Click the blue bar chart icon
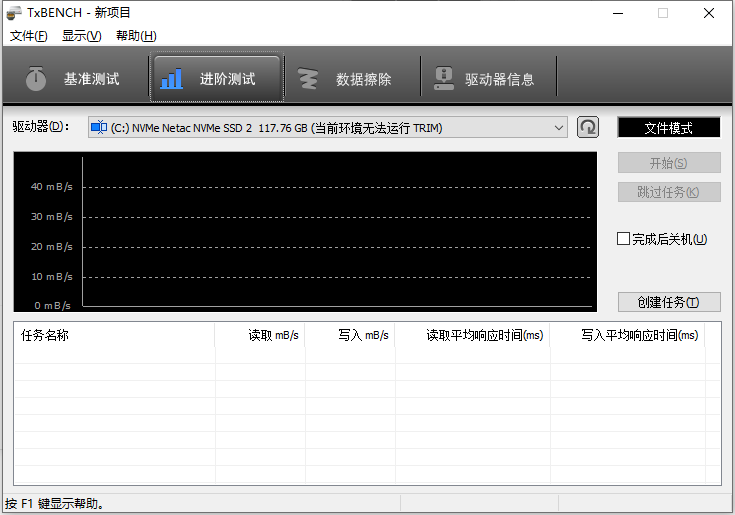 coord(171,78)
